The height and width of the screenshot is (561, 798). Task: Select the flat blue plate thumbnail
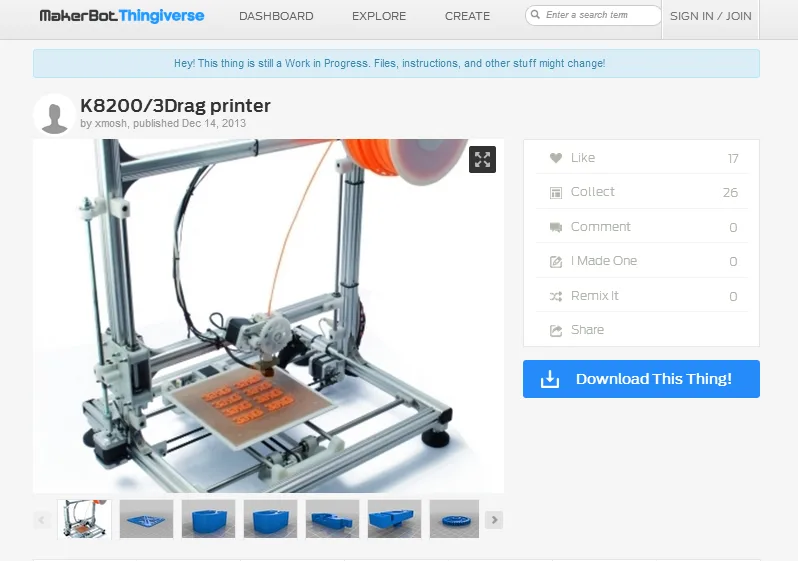[147, 519]
